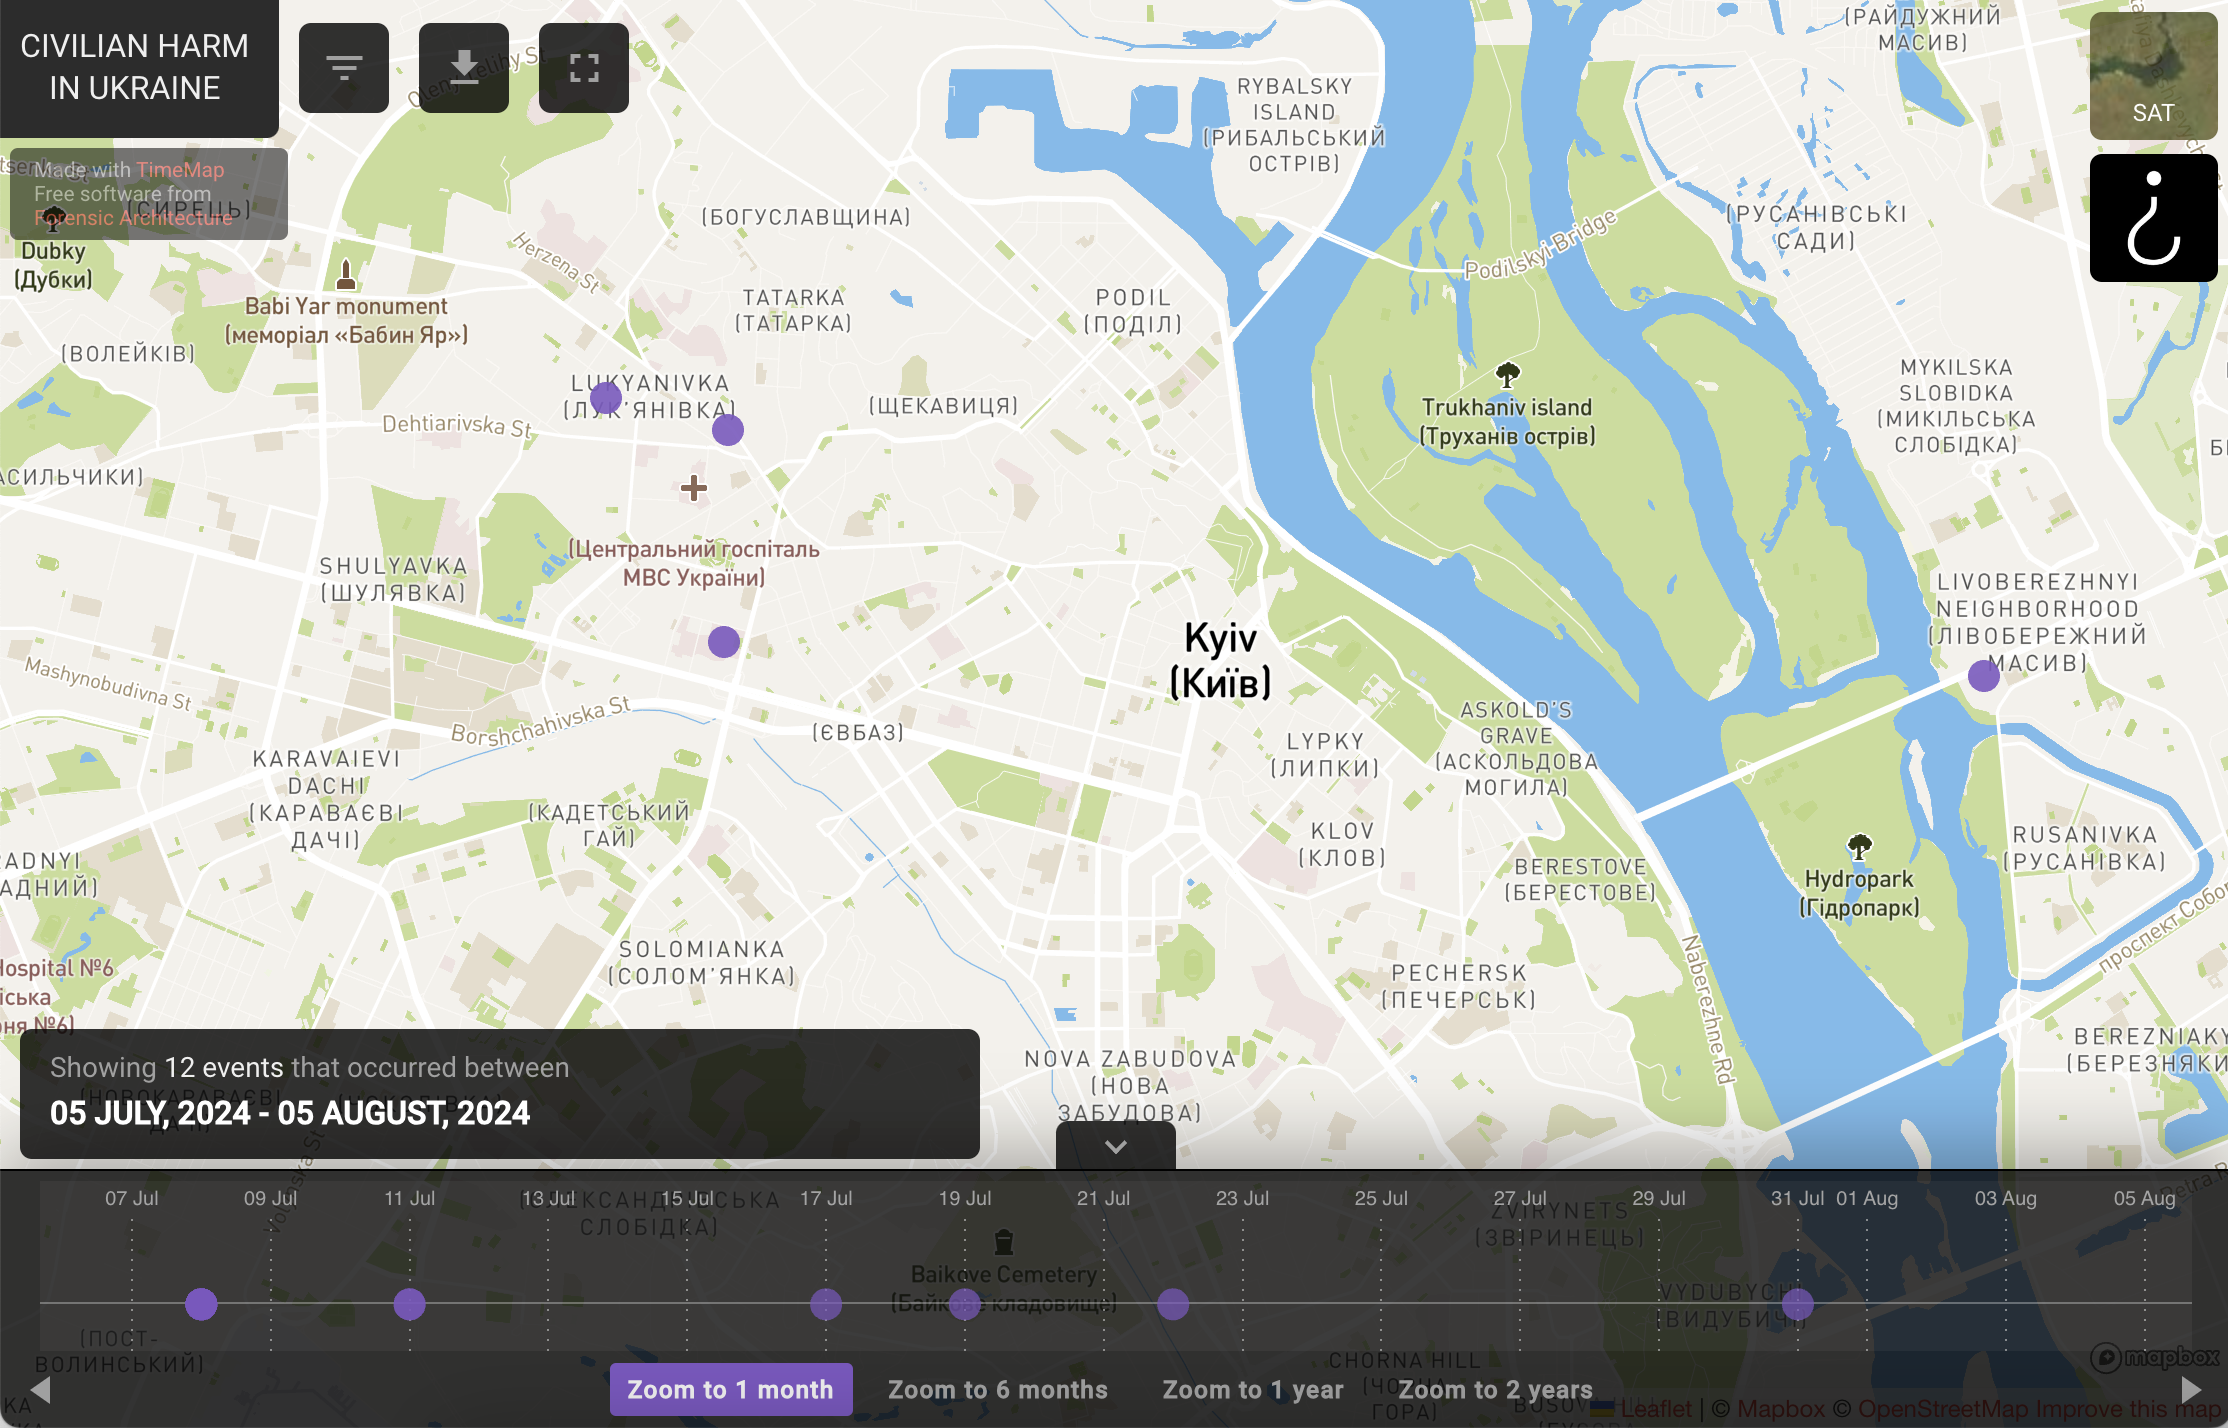Toggle fullscreen mode icon
The image size is (2228, 1428).
click(x=584, y=68)
